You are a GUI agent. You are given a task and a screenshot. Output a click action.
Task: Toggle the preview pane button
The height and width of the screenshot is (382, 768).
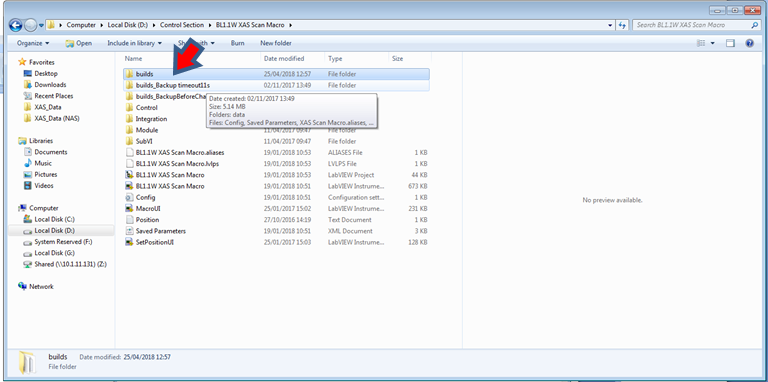(x=730, y=43)
